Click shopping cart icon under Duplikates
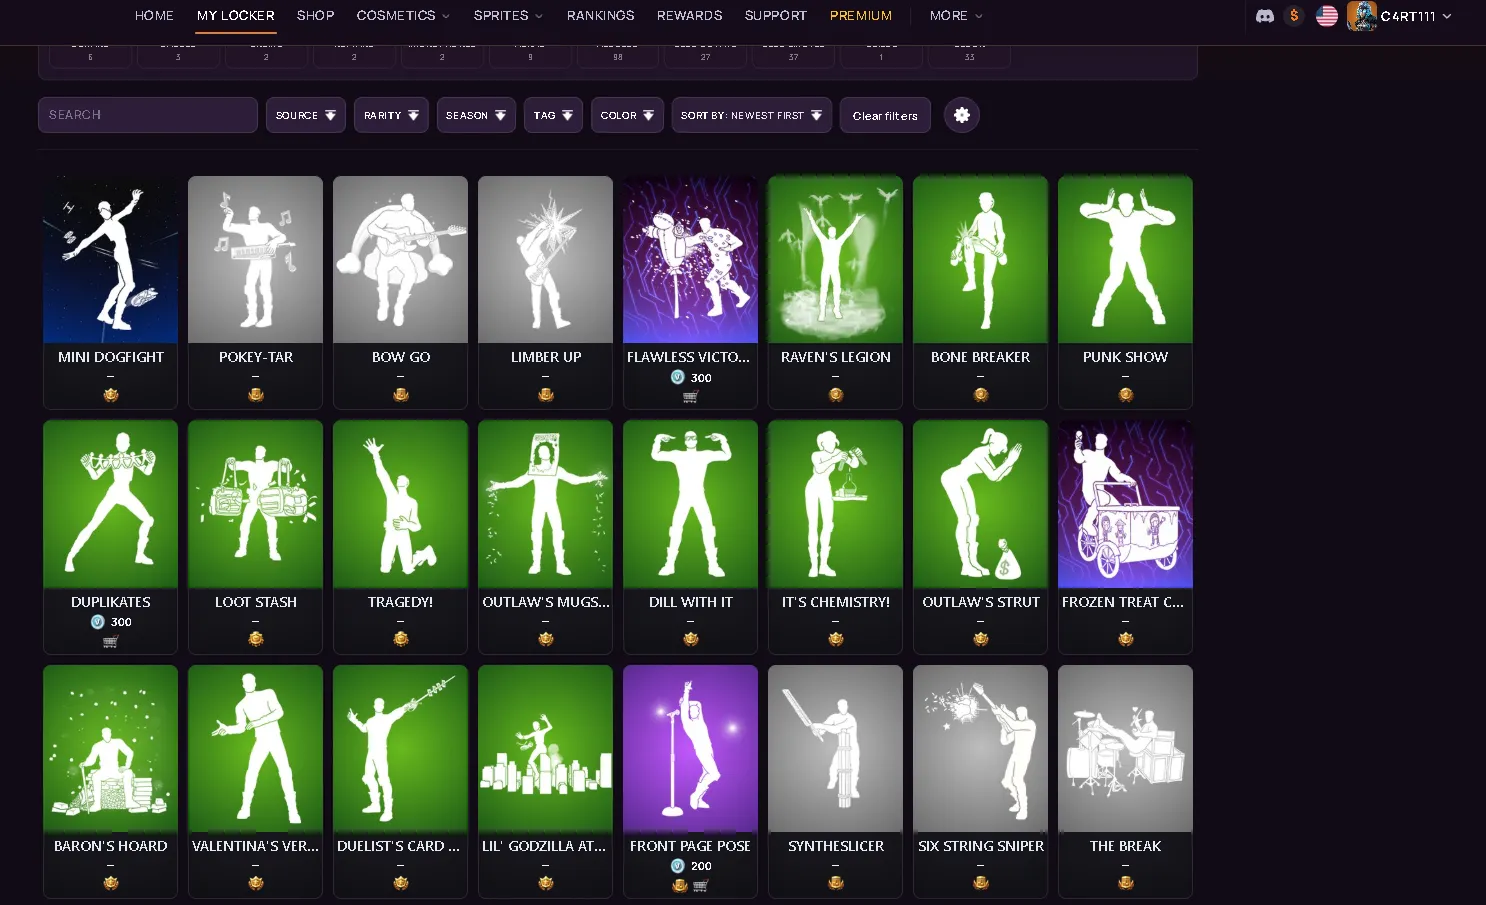 click(x=110, y=642)
